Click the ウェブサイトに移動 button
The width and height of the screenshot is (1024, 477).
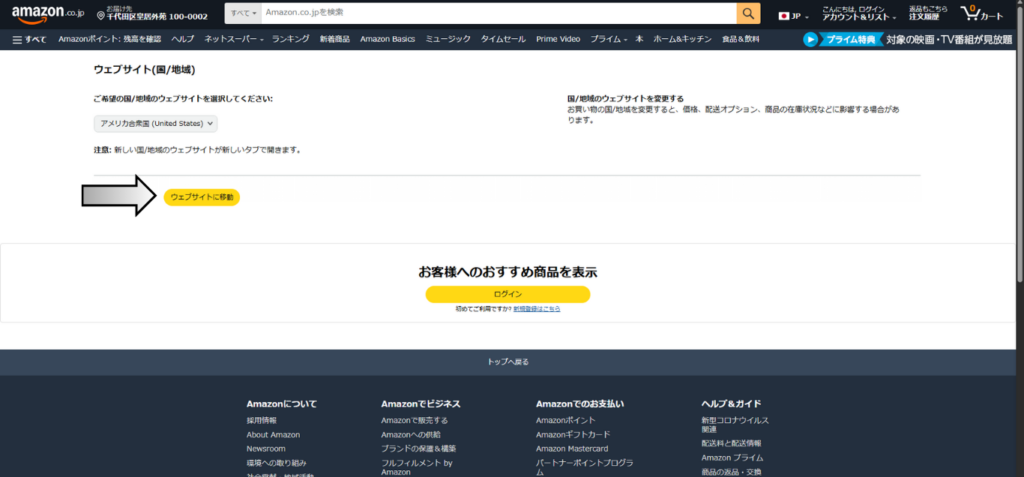point(202,197)
